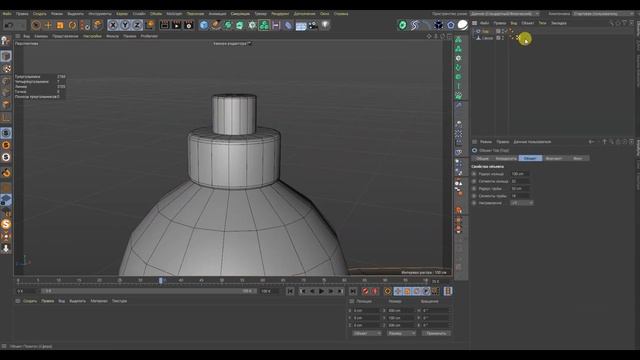Click the Enable Snap S icon
Viewport: 640px width, 360px height.
[6, 133]
